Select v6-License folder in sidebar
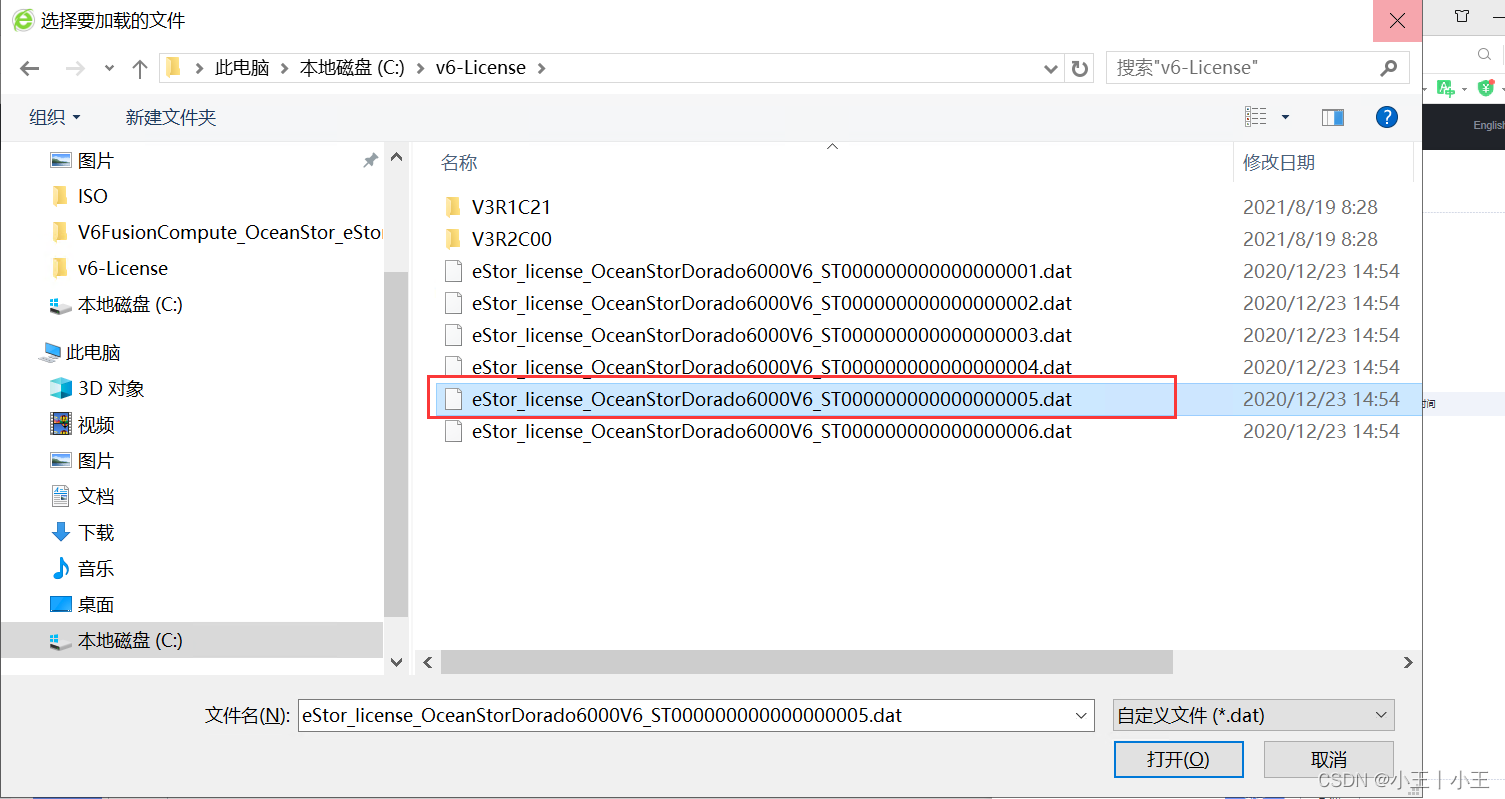 (x=123, y=268)
